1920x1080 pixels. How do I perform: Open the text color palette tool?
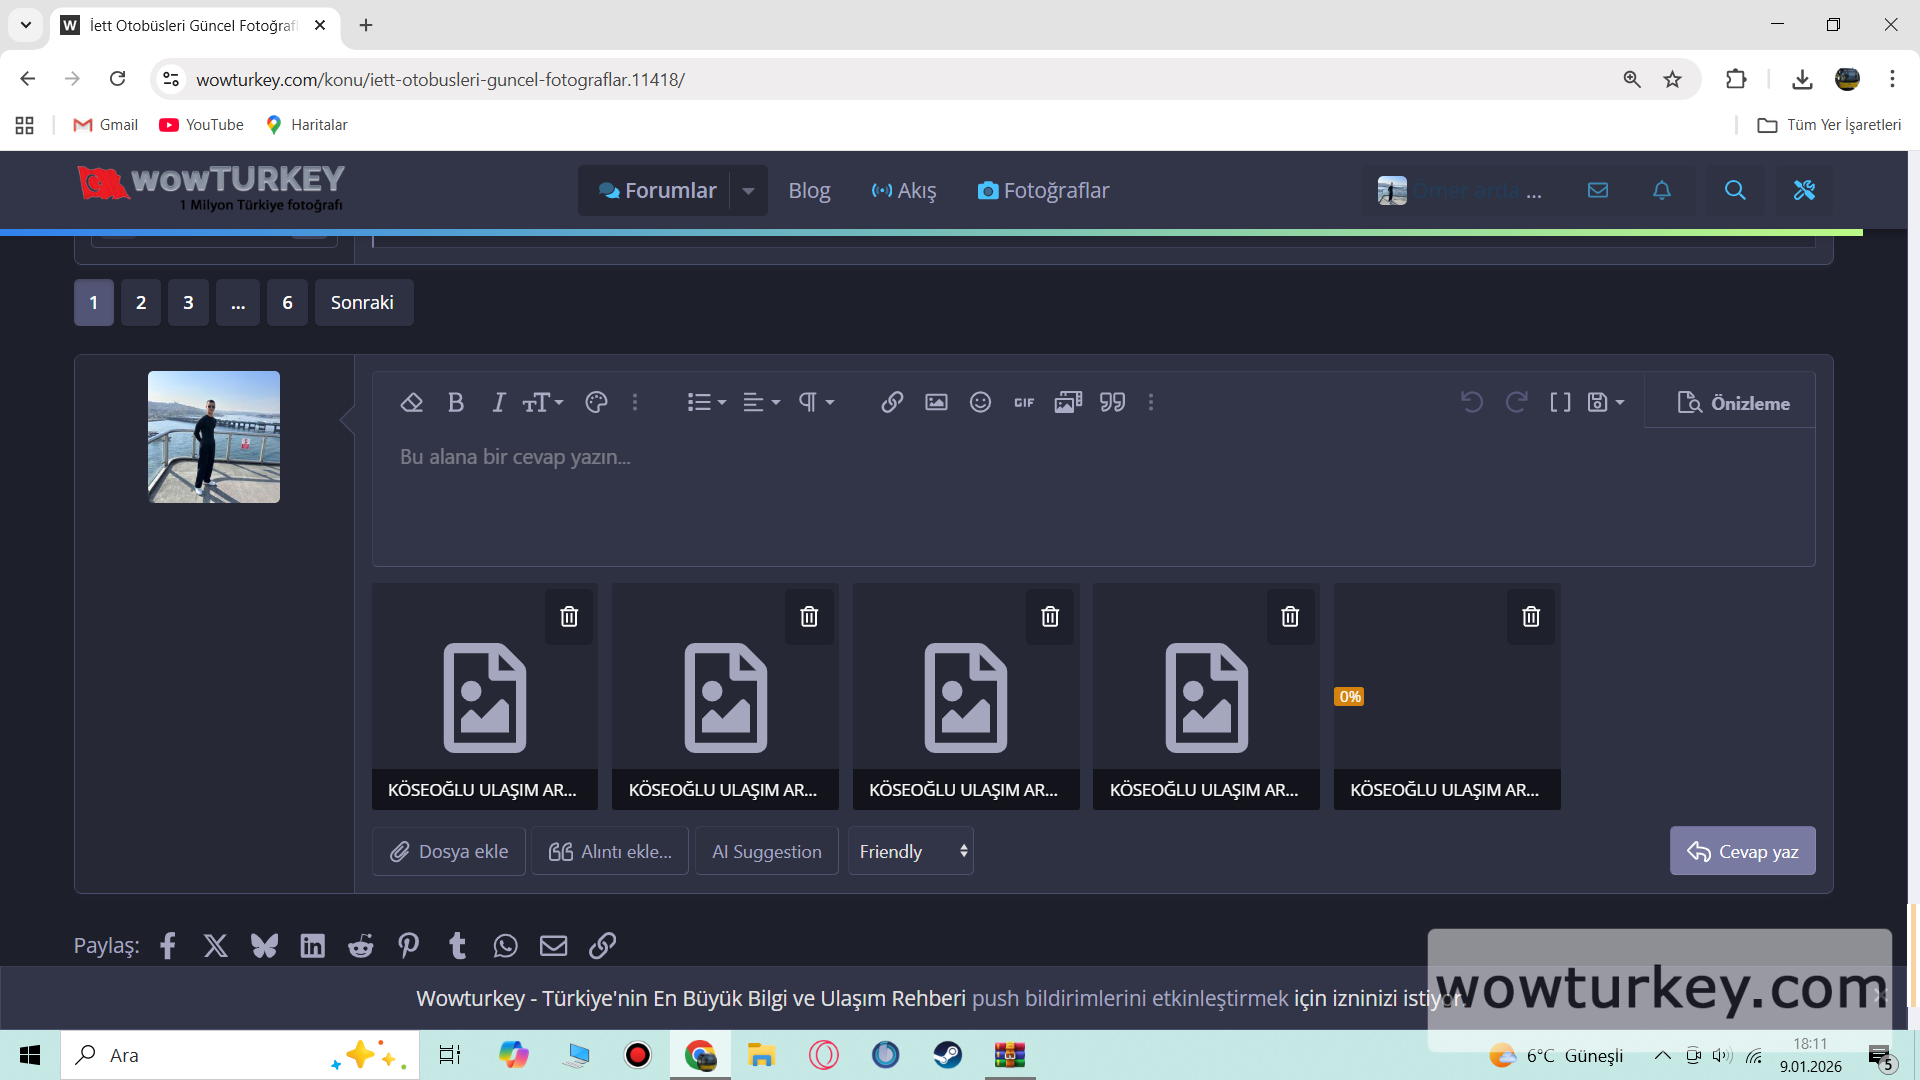[x=596, y=402]
